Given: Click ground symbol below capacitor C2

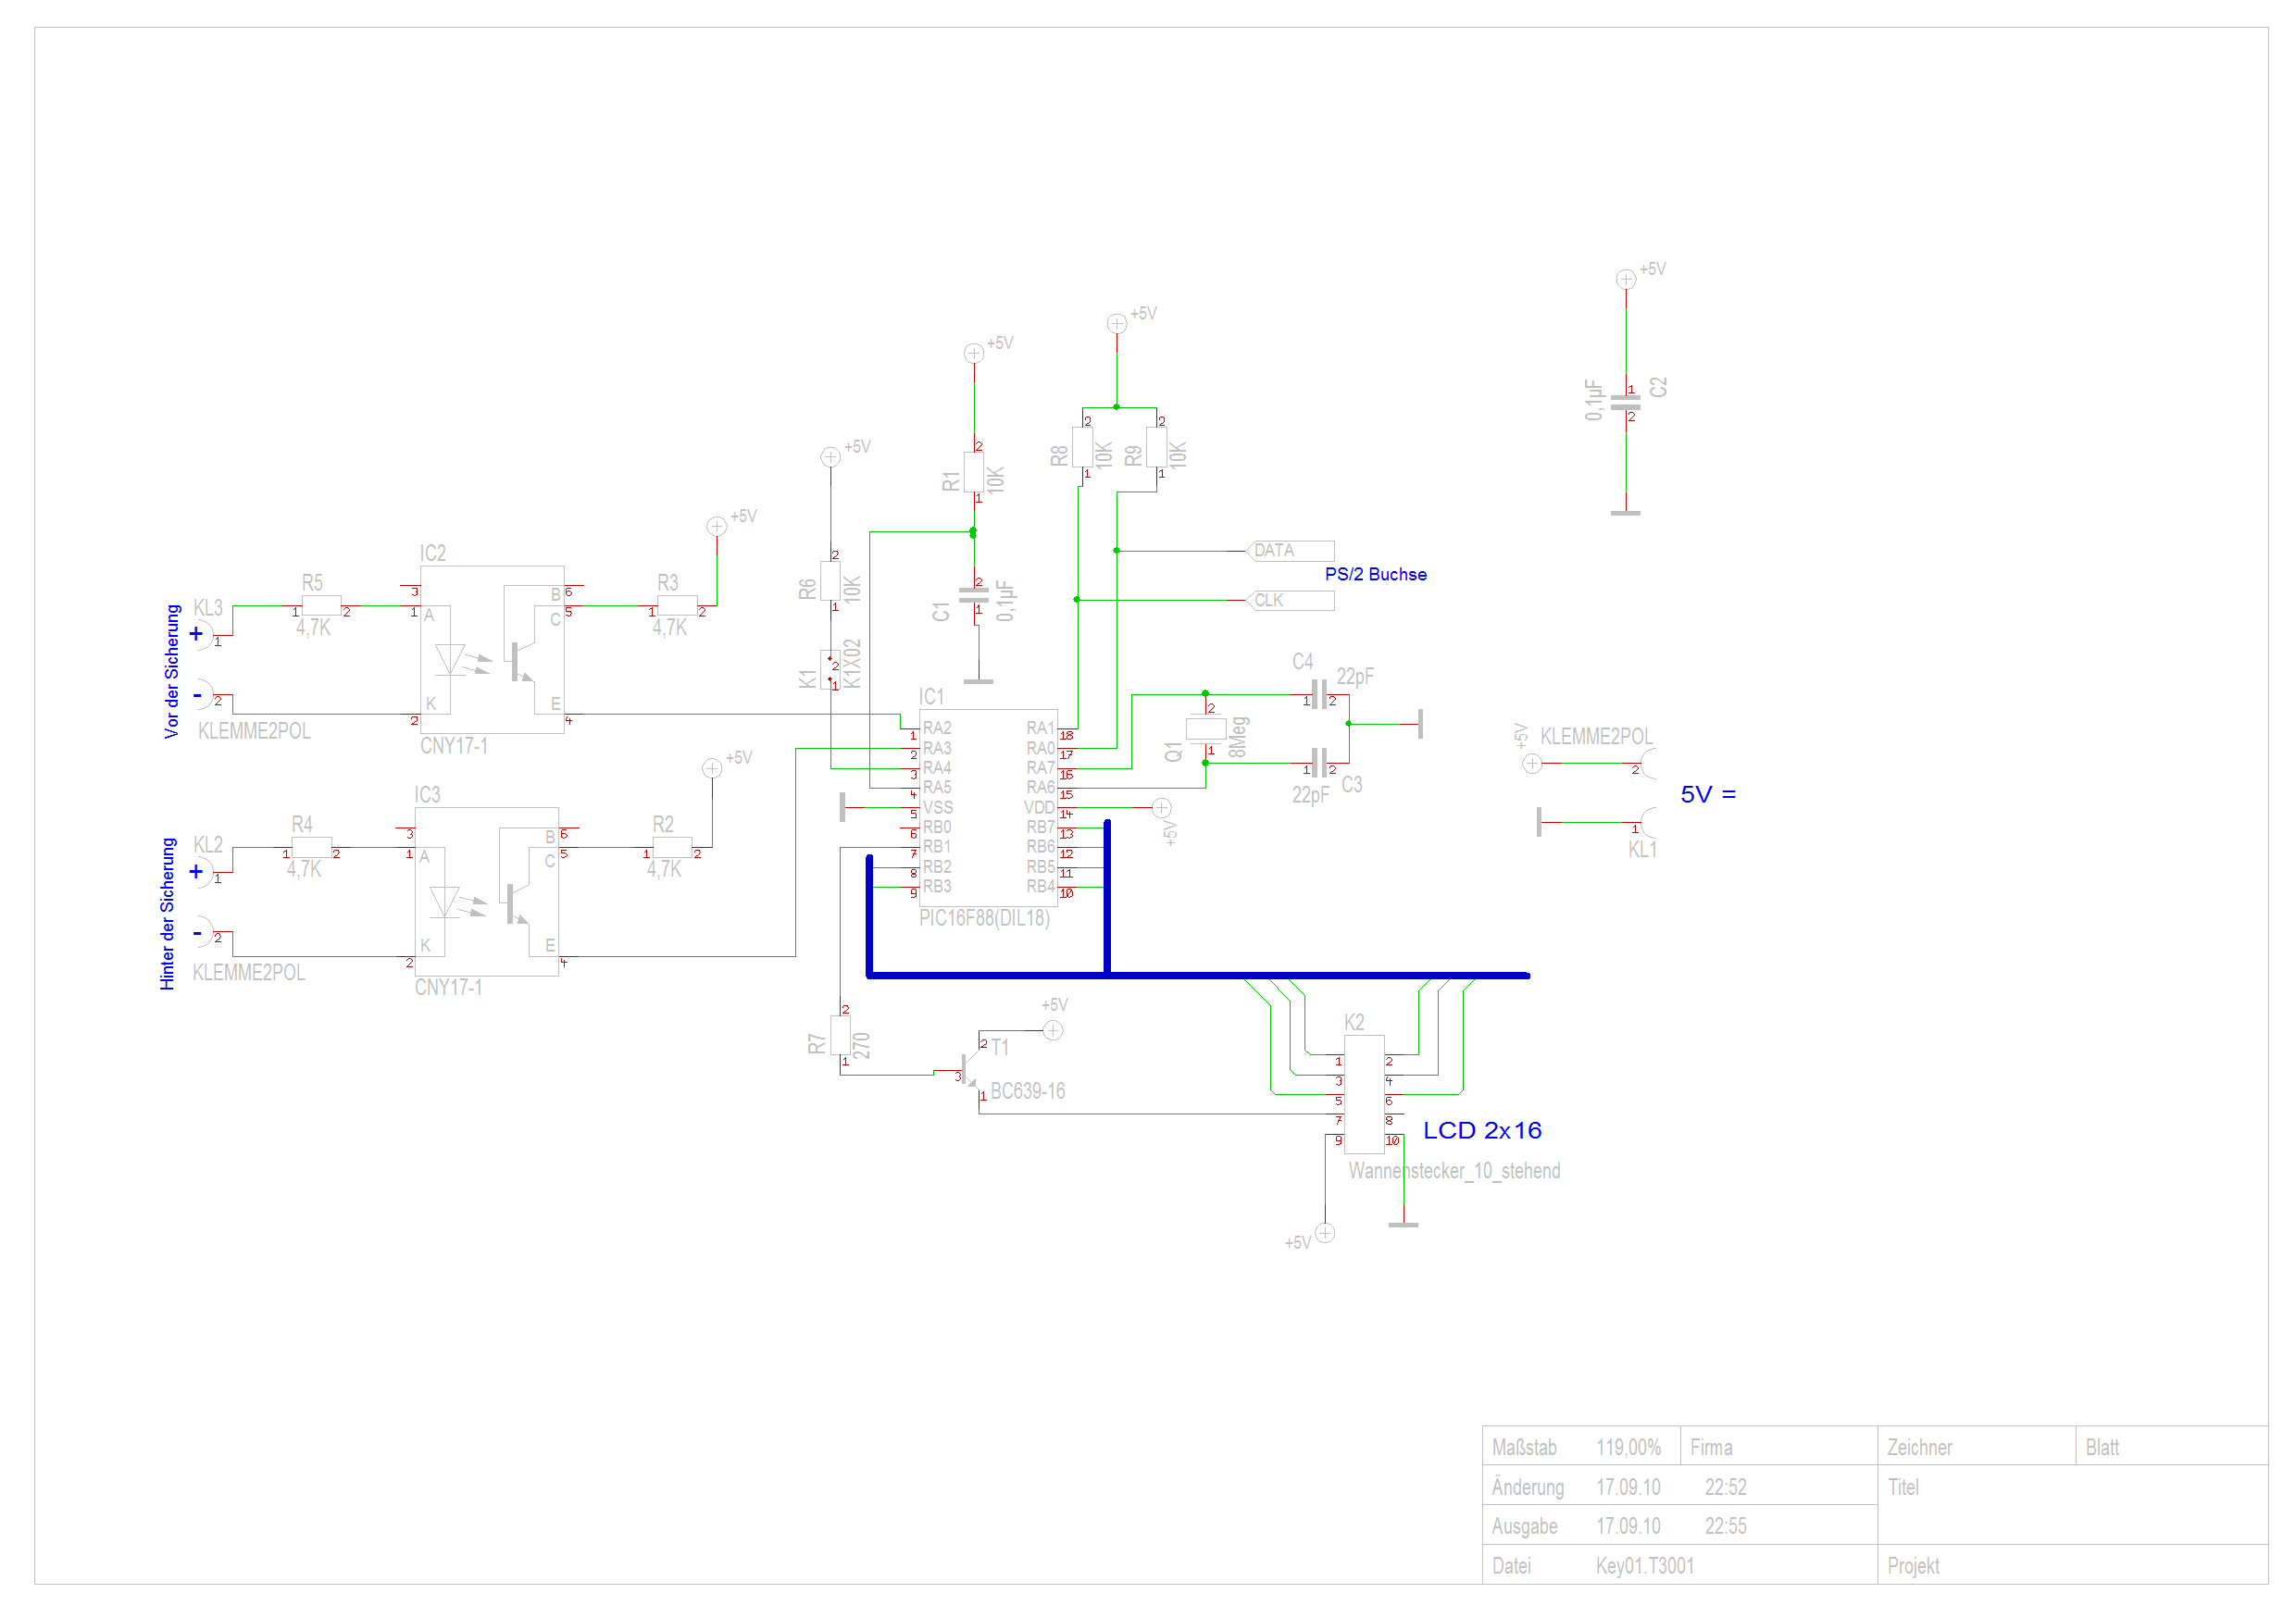Looking at the screenshot, I should coord(1626,513).
